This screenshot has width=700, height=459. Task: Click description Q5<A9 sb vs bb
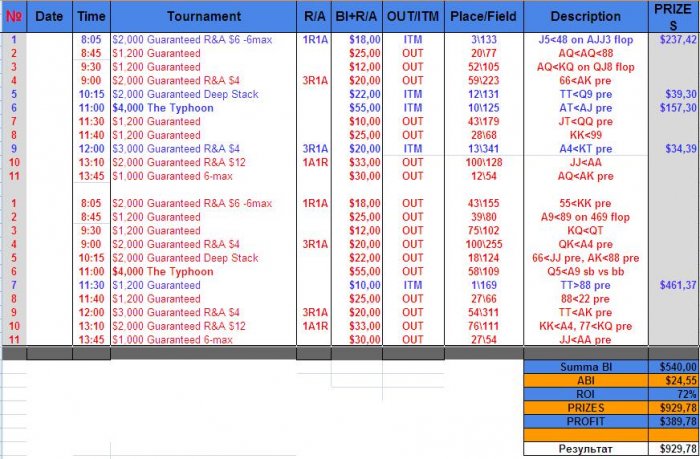586,271
